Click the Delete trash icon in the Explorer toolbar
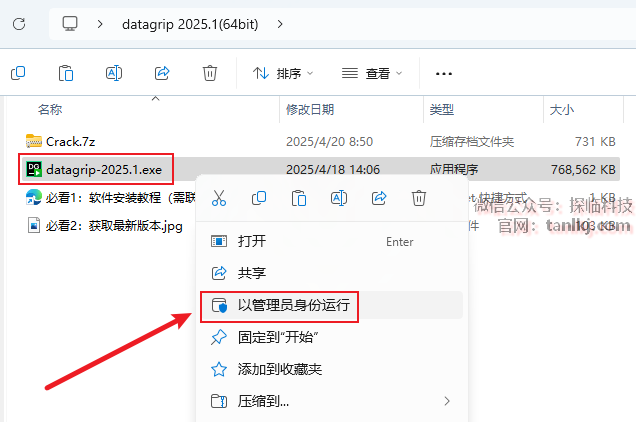The height and width of the screenshot is (422, 636). click(x=210, y=73)
